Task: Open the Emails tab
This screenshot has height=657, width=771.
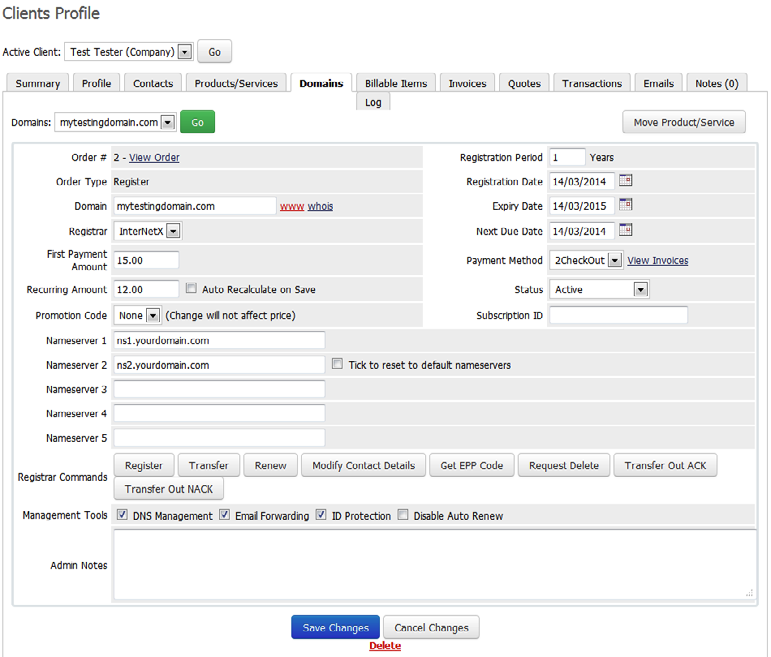Action: [x=658, y=83]
